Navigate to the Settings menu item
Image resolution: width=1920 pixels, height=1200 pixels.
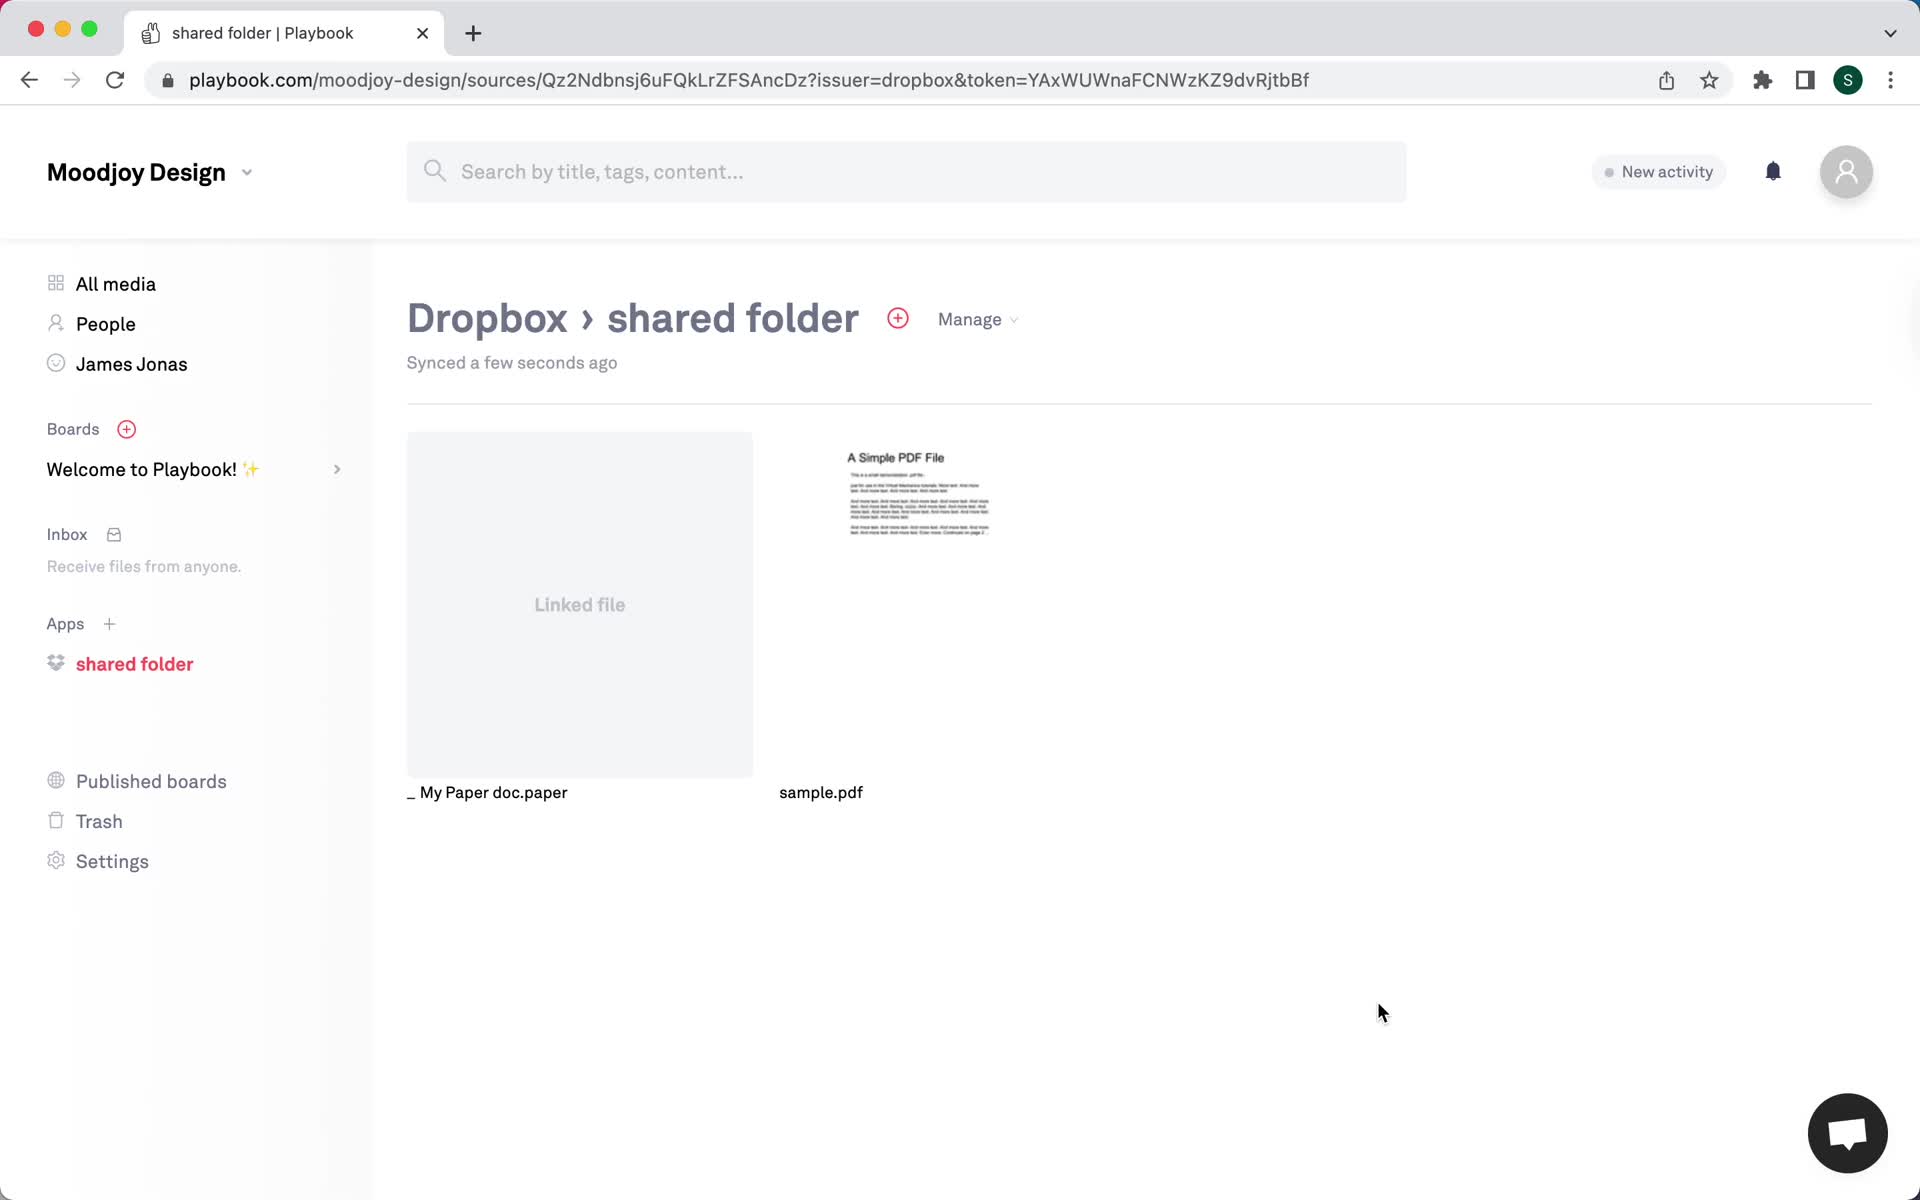(111, 860)
